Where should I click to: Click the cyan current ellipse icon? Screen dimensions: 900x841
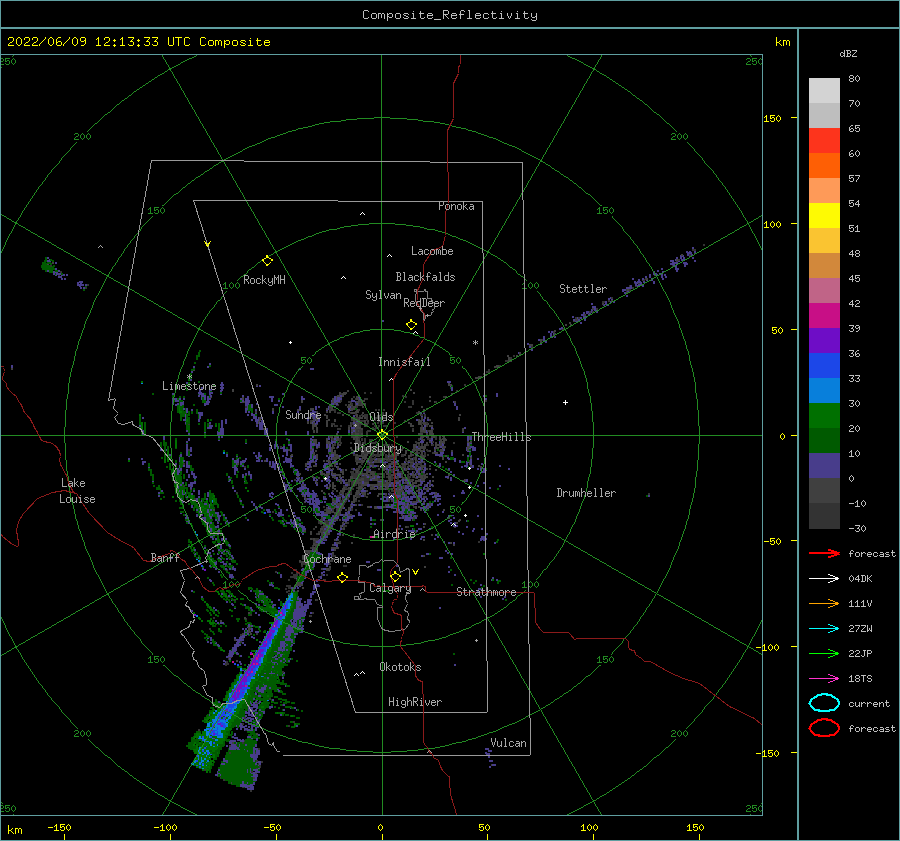tap(824, 703)
